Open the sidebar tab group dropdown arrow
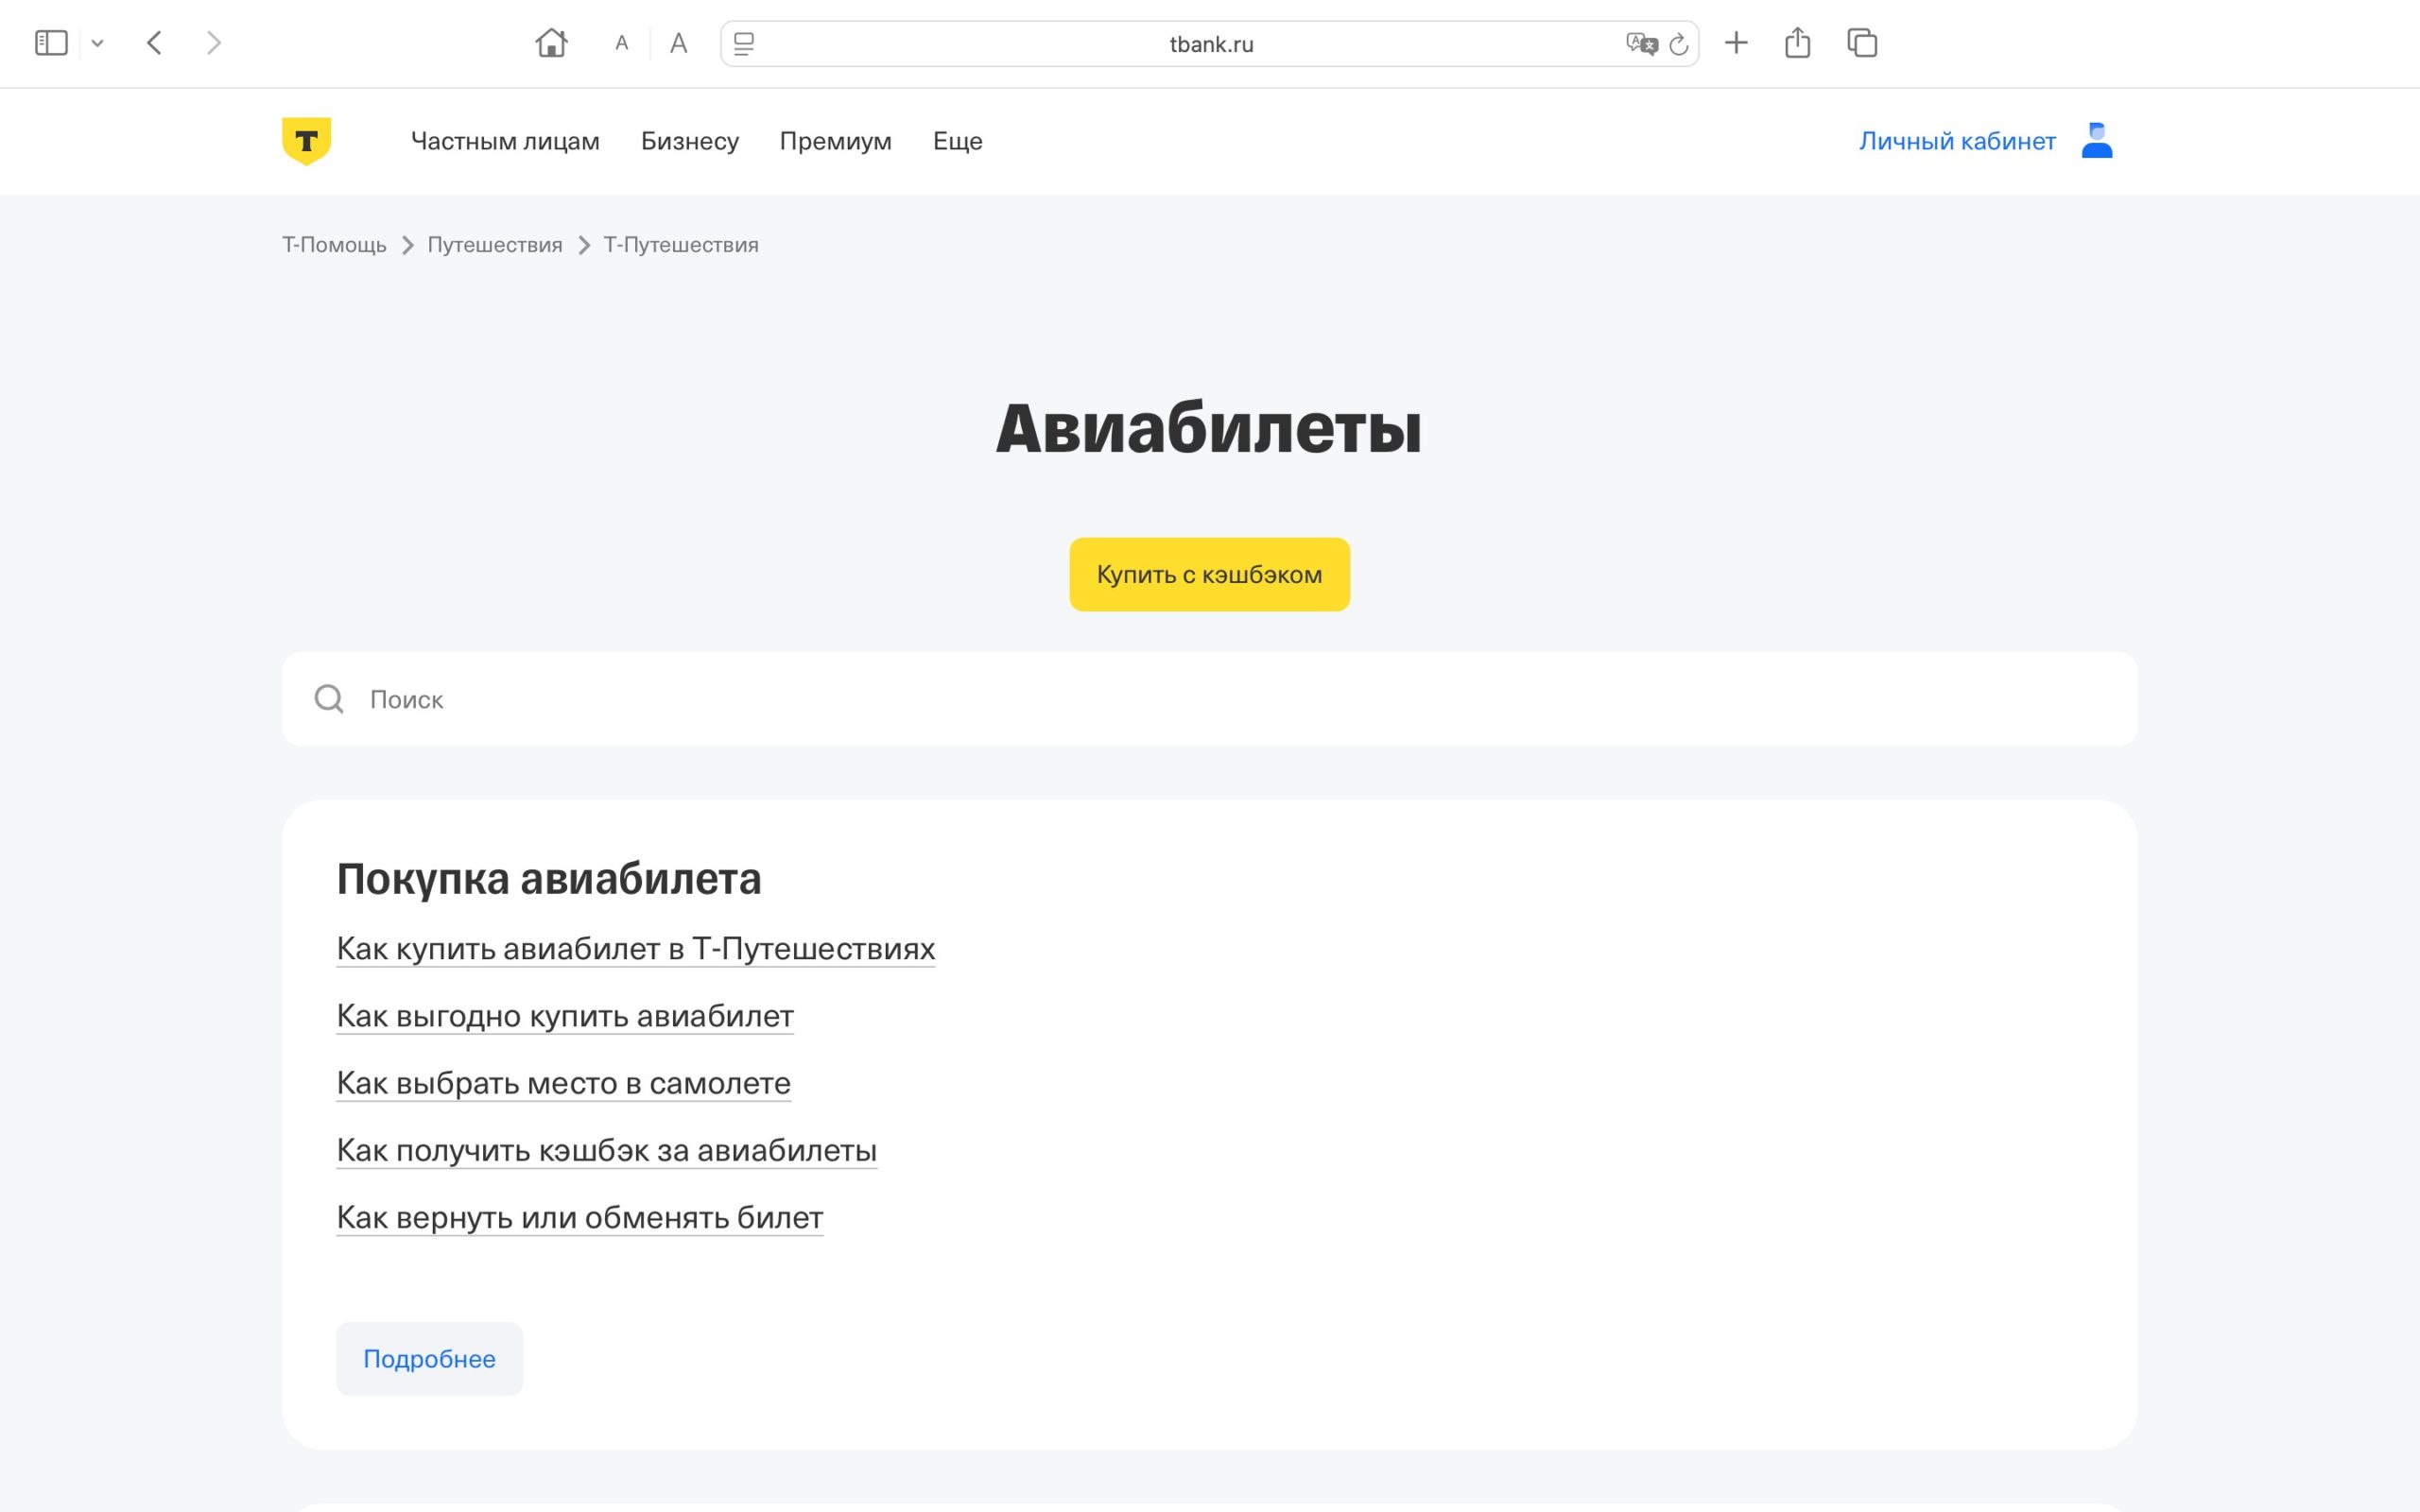The width and height of the screenshot is (2420, 1512). click(x=97, y=43)
